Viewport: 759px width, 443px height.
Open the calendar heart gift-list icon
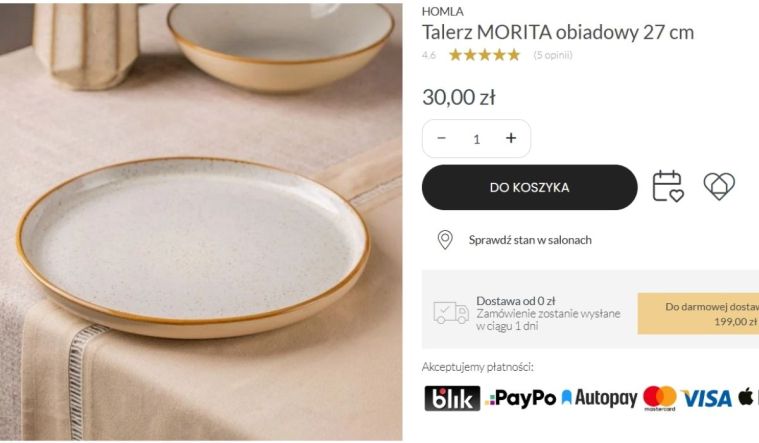(668, 186)
